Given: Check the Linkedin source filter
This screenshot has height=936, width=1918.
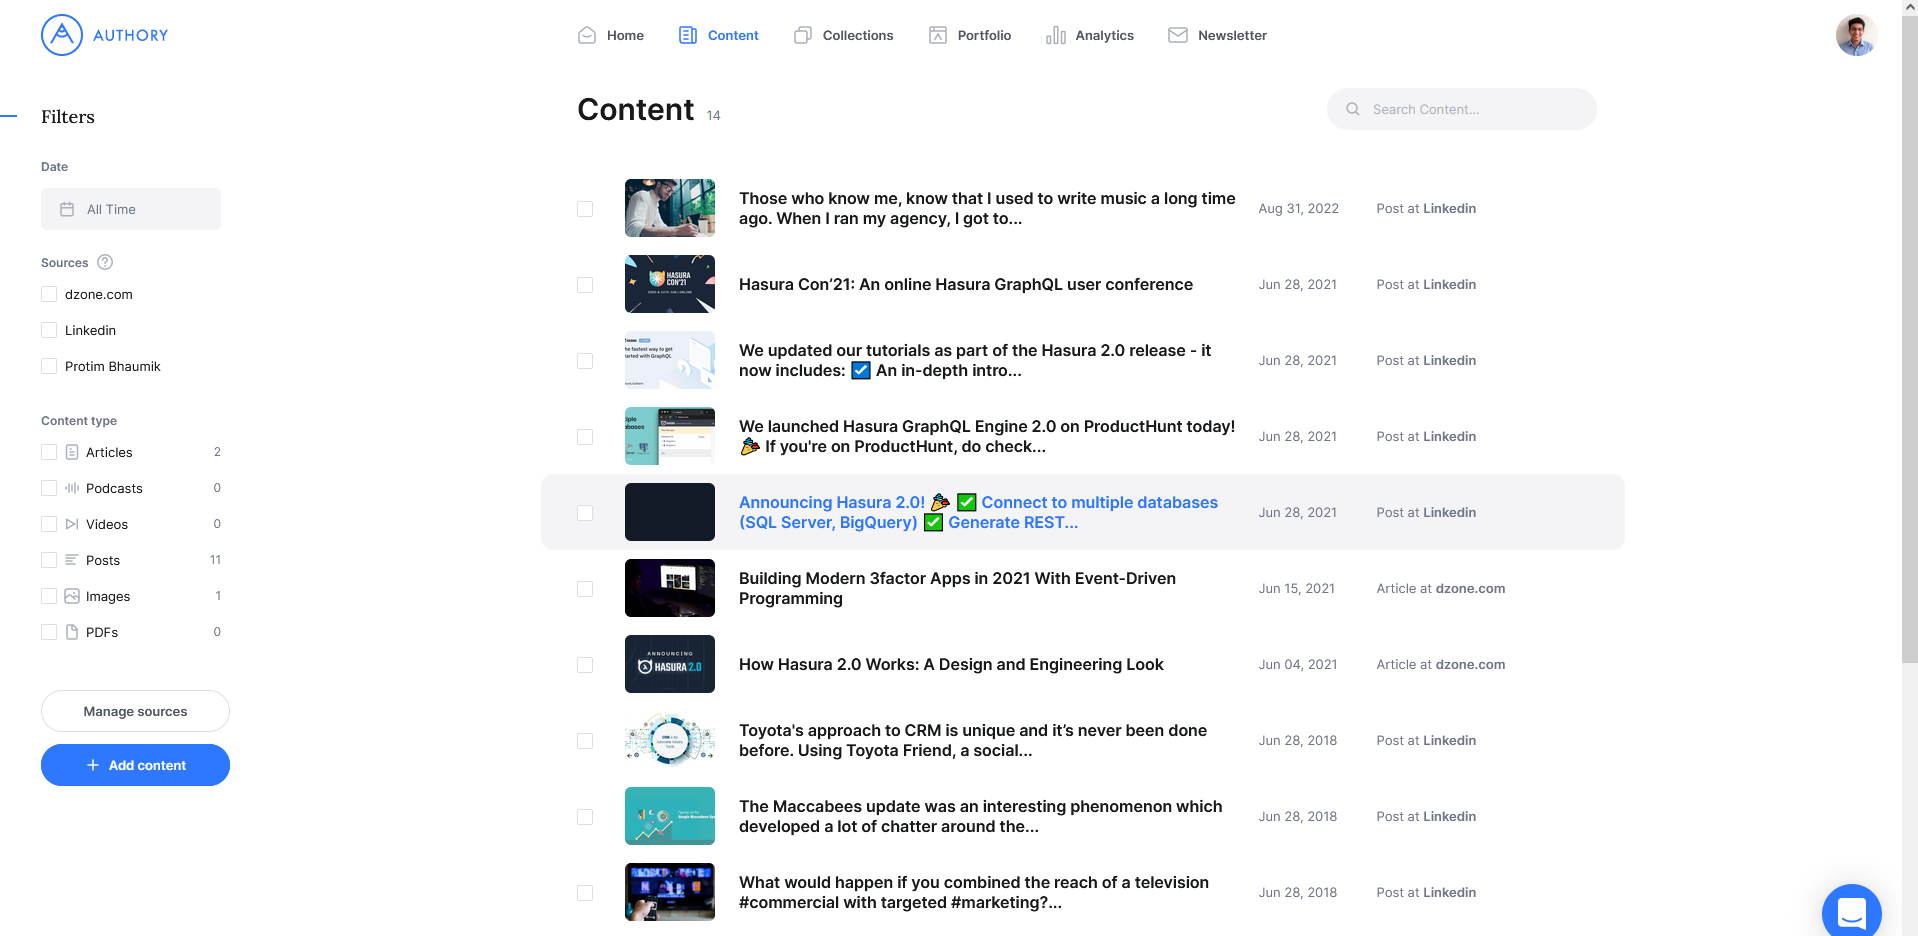Looking at the screenshot, I should (49, 330).
